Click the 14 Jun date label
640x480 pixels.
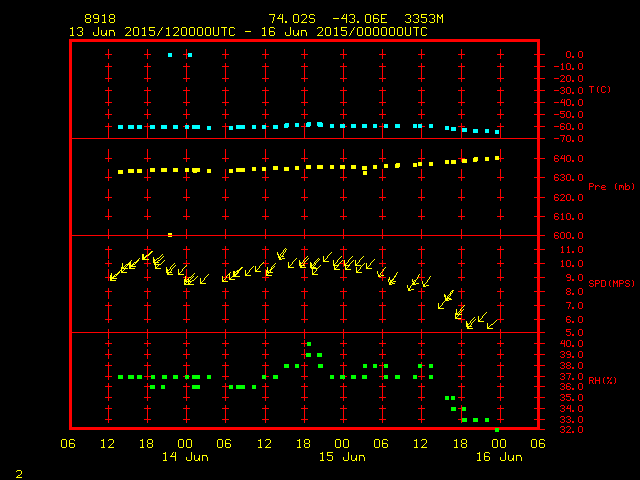point(186,457)
